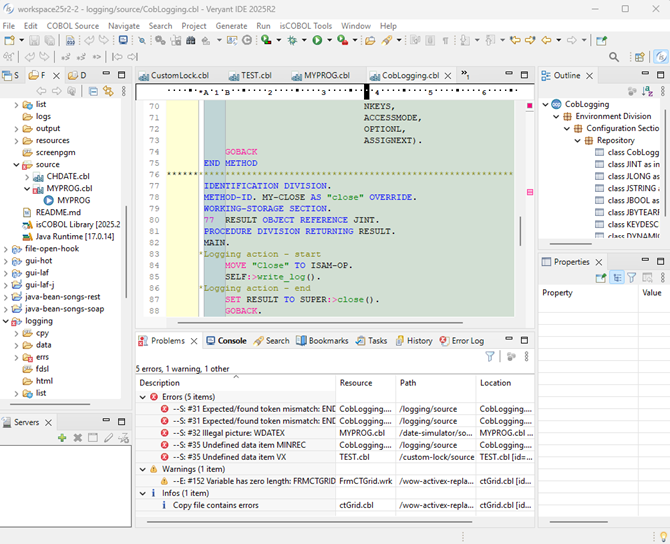Image resolution: width=670 pixels, height=544 pixels.
Task: Close the CobLogging.cbl editor tab
Action: click(449, 76)
